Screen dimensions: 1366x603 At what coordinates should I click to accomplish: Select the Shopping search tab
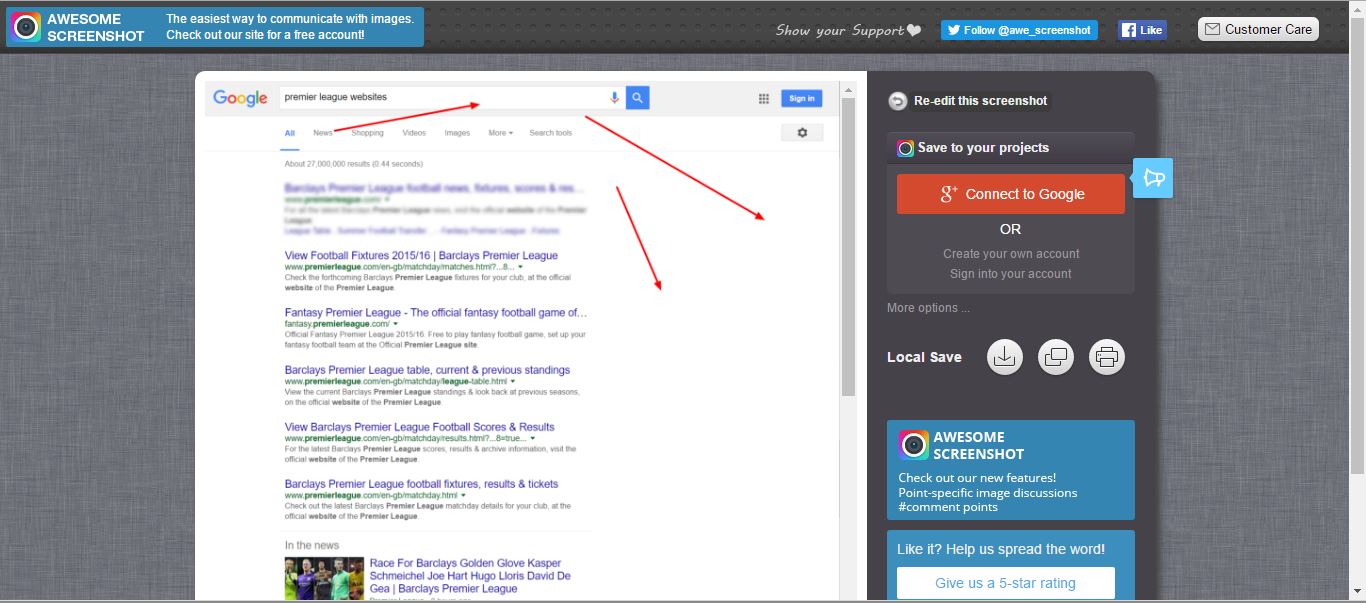pos(367,133)
